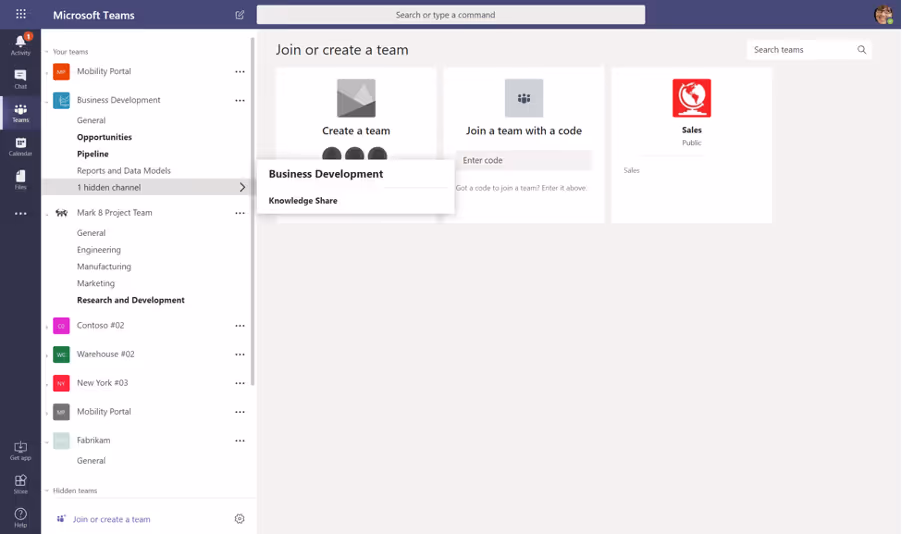Click the New York #03 team avatar
Viewport: 902px width, 534px height.
(61, 383)
